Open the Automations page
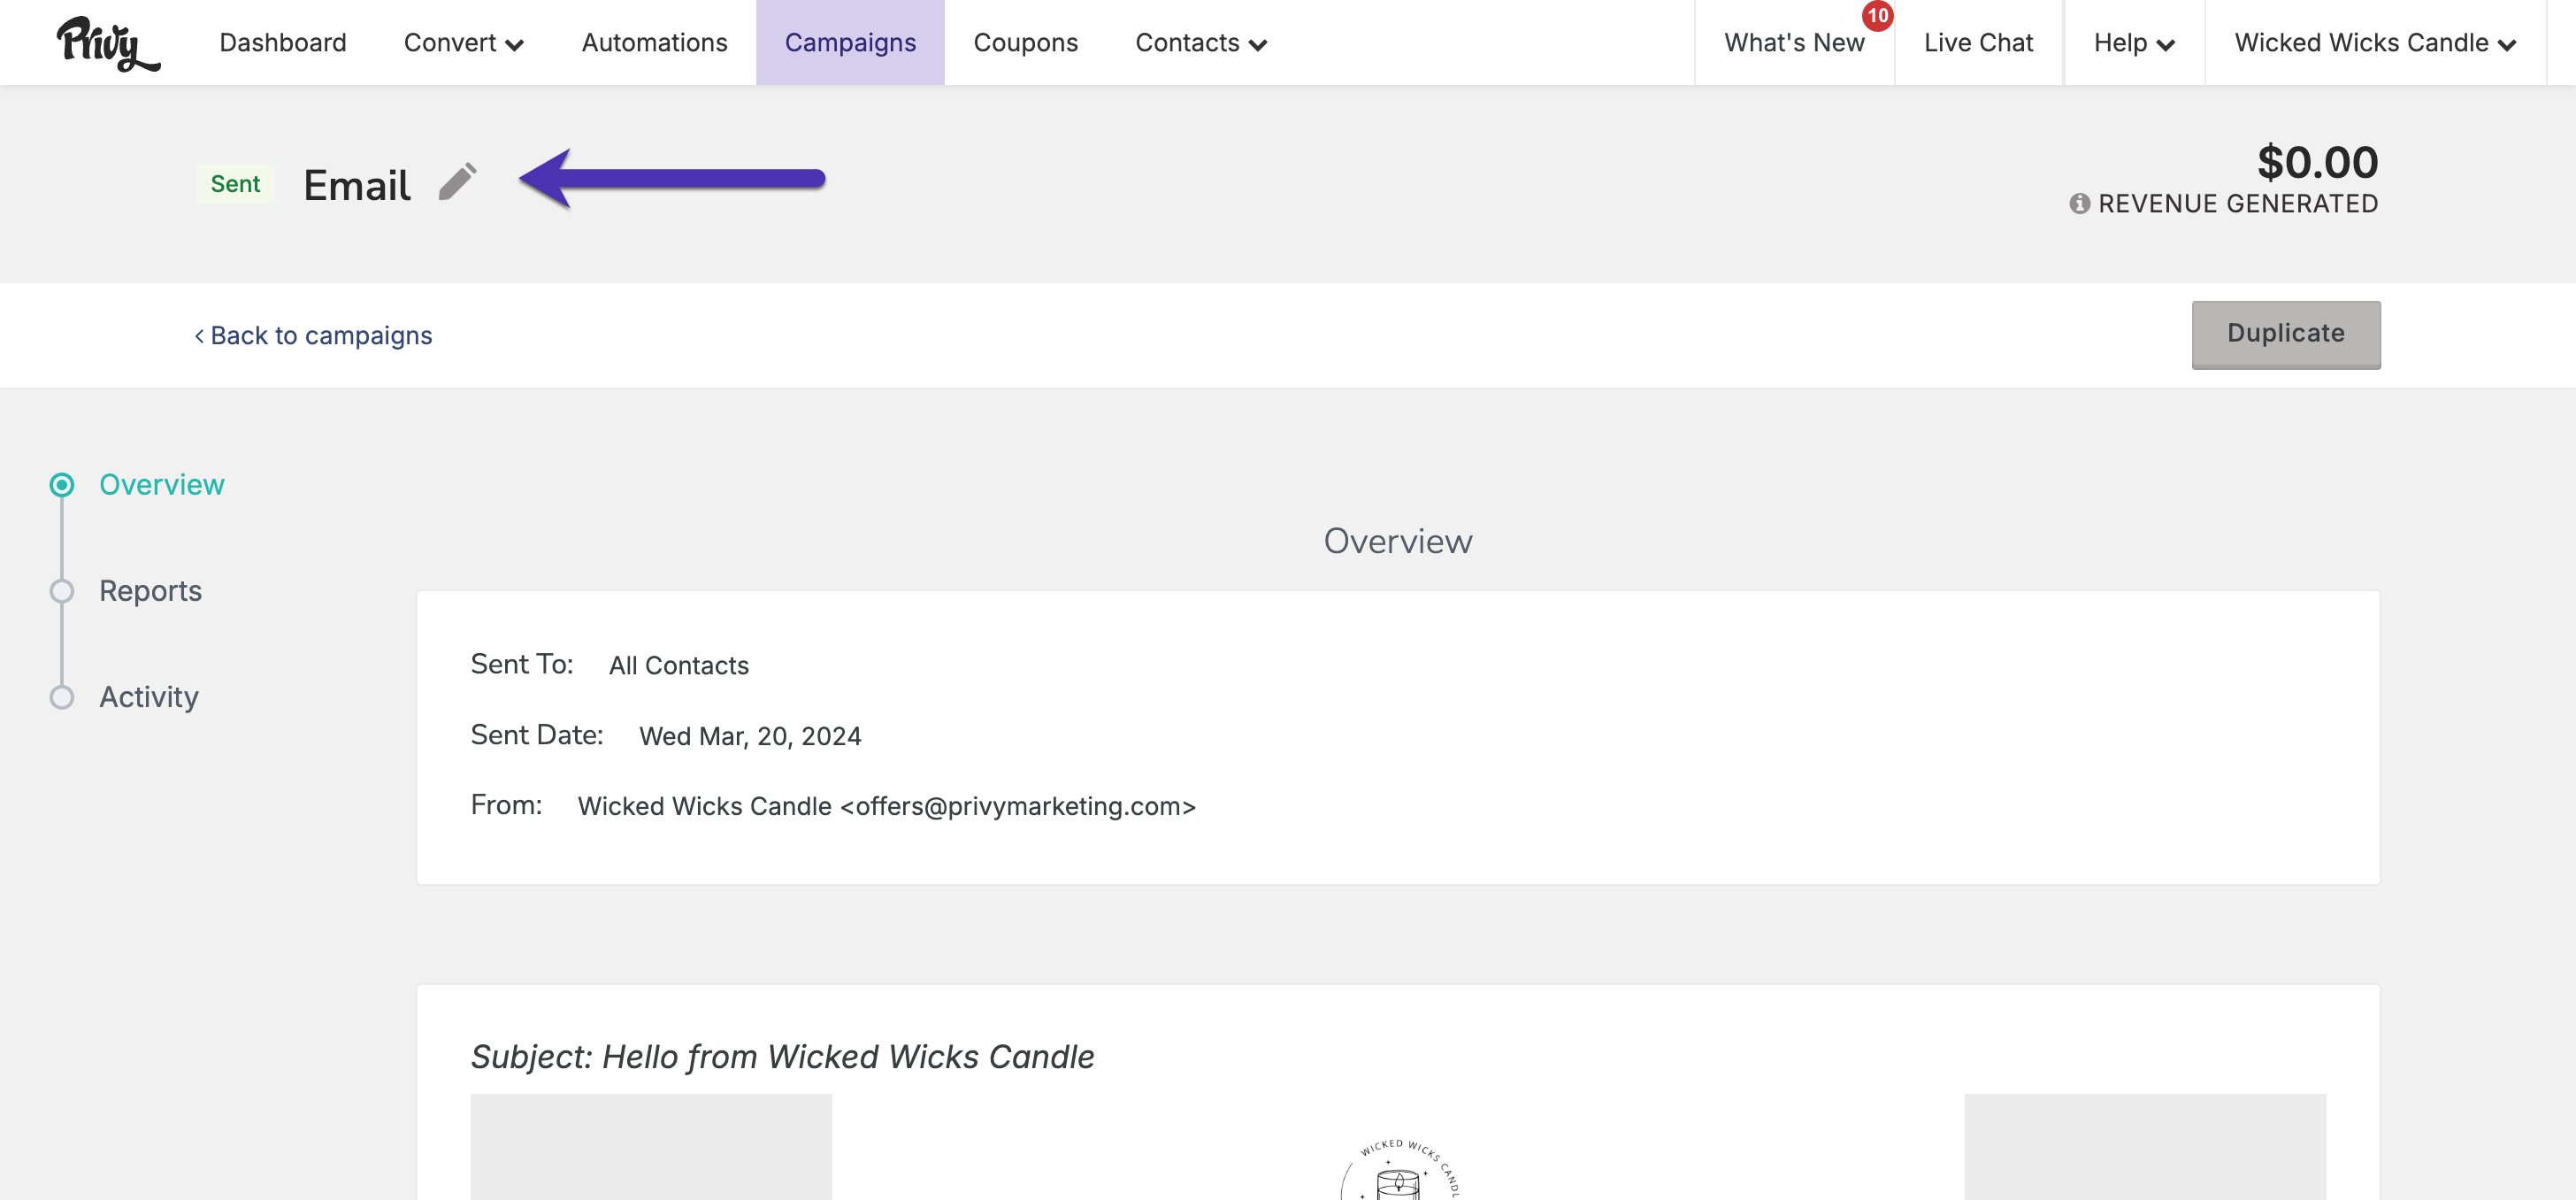Image resolution: width=2576 pixels, height=1200 pixels. click(x=655, y=43)
